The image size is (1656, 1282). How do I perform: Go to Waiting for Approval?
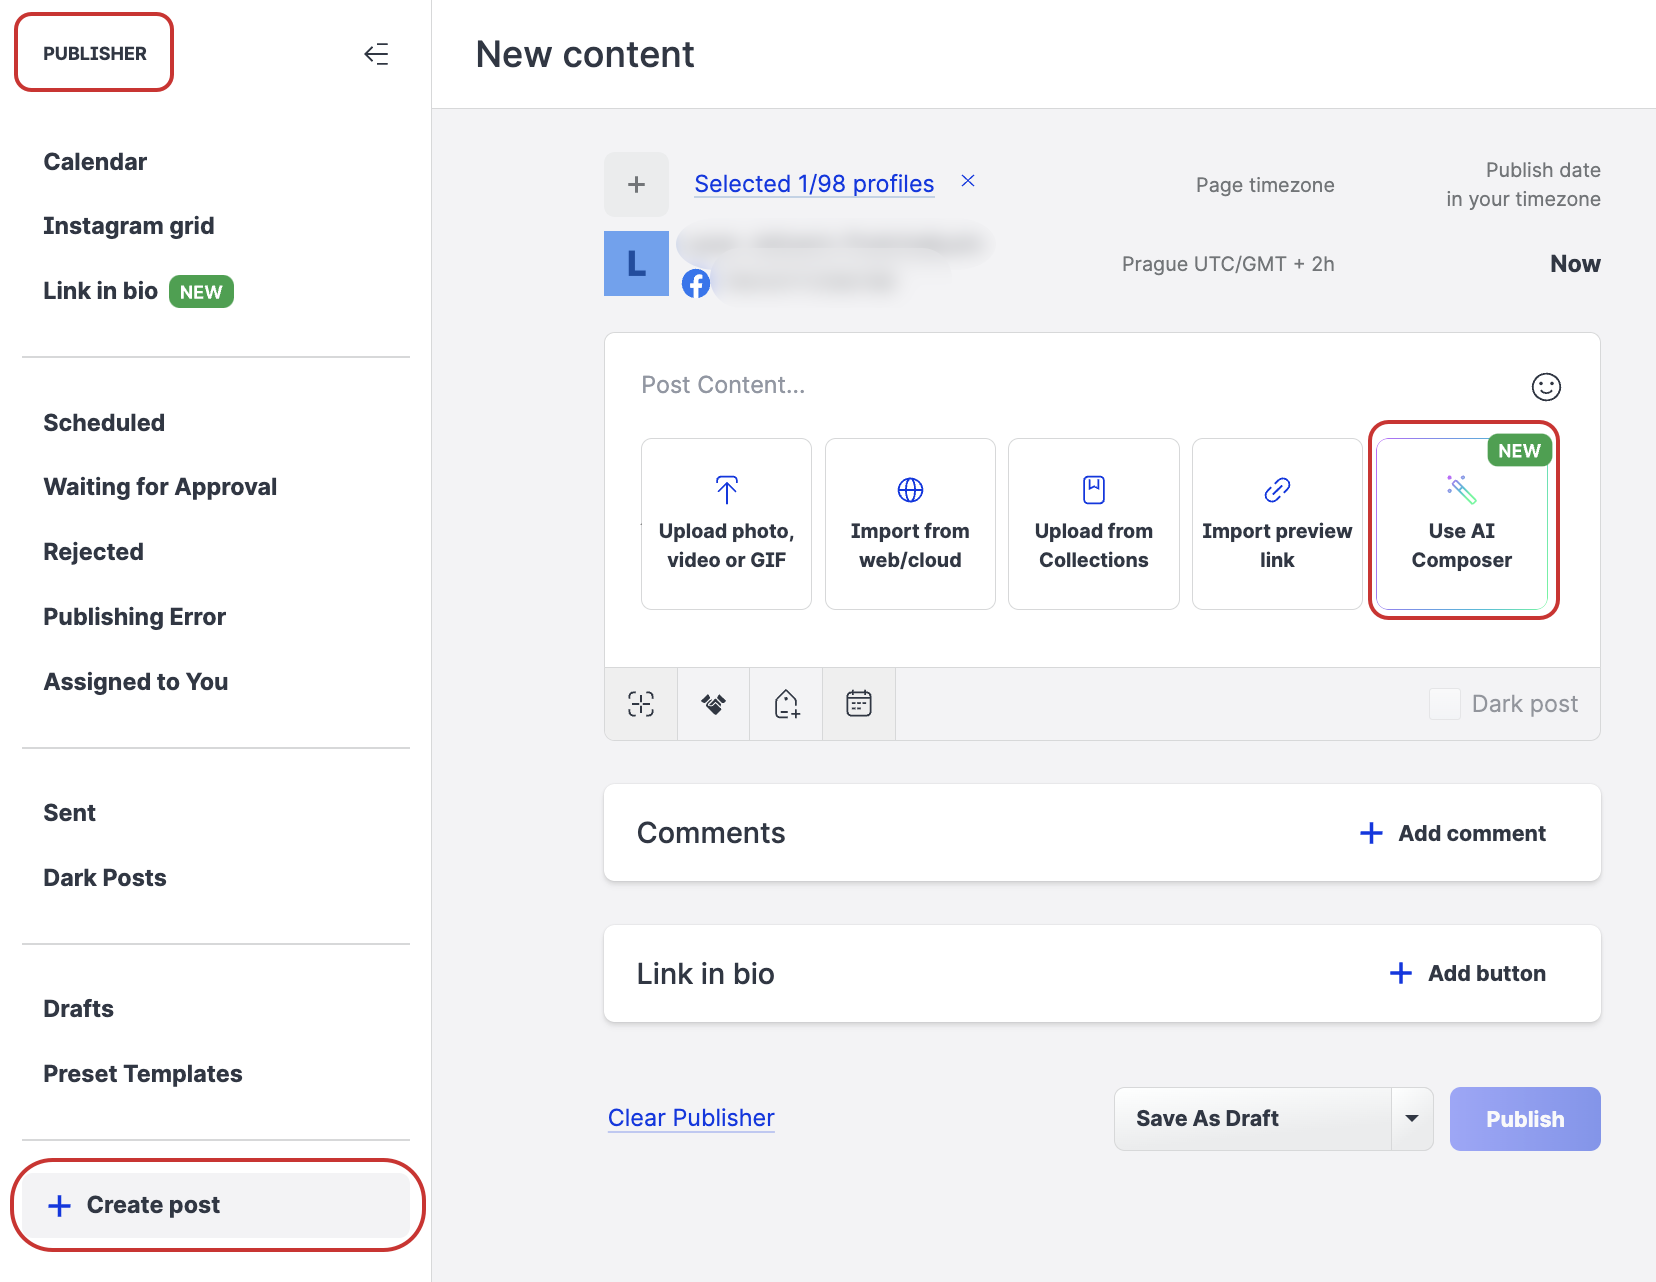[x=160, y=487]
